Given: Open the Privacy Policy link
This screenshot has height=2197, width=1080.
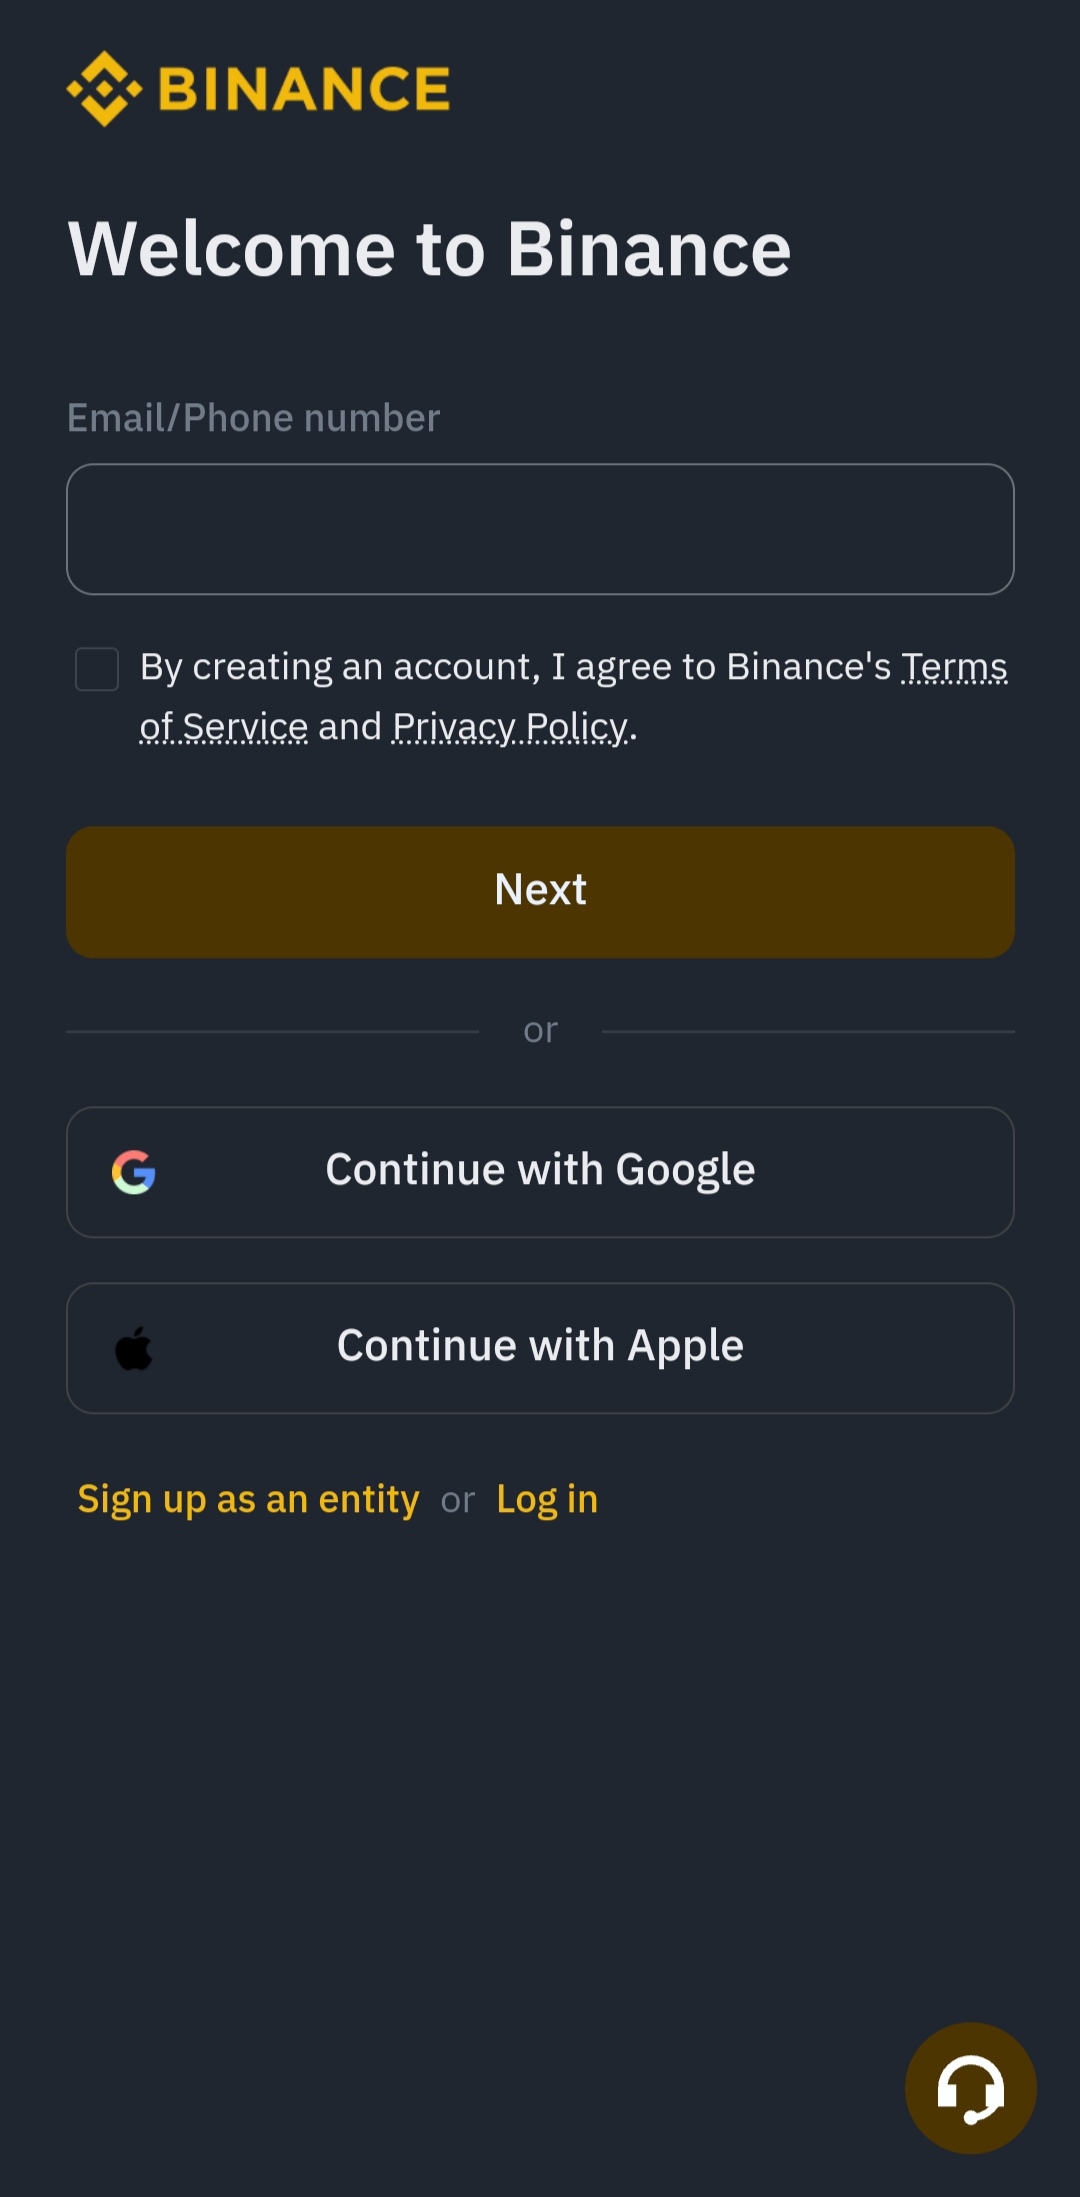Looking at the screenshot, I should click(511, 727).
